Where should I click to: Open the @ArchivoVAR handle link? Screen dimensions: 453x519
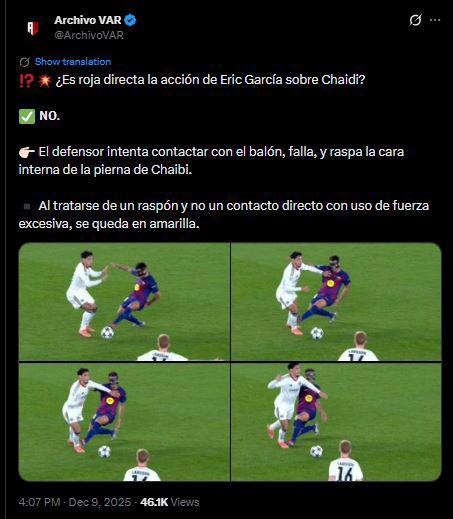tap(89, 35)
